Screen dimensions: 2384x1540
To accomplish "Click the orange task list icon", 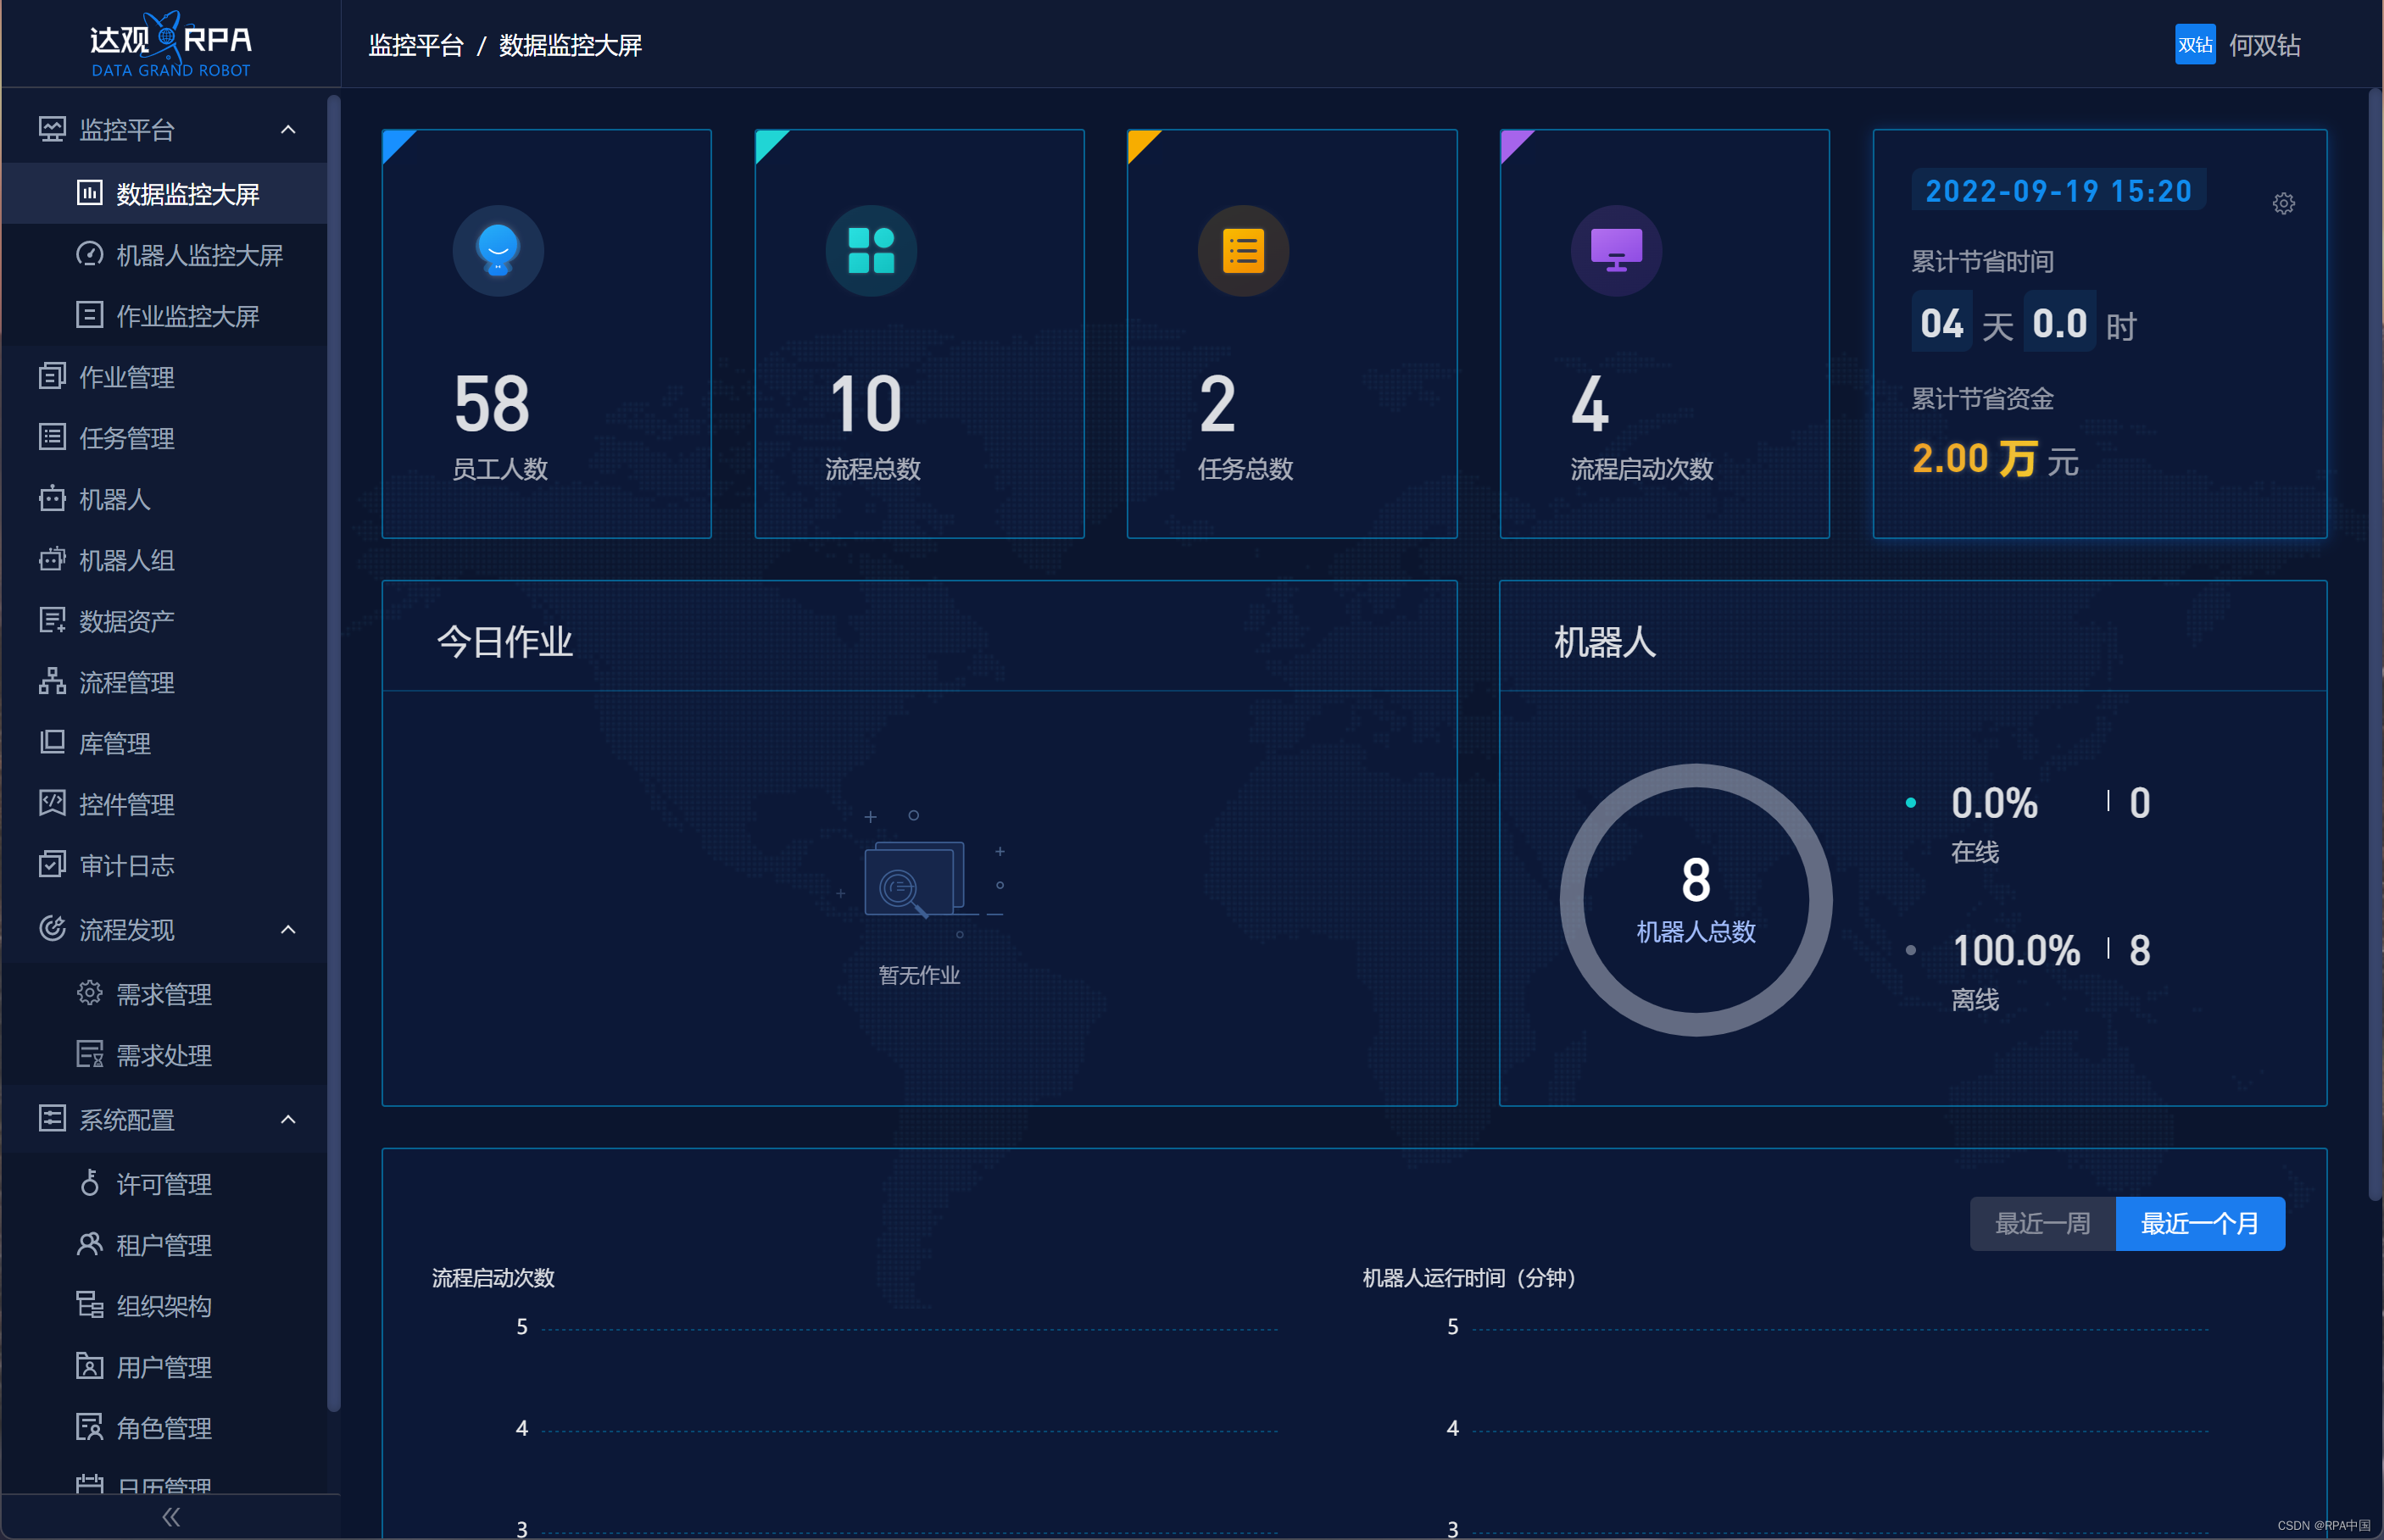I will click(1243, 250).
